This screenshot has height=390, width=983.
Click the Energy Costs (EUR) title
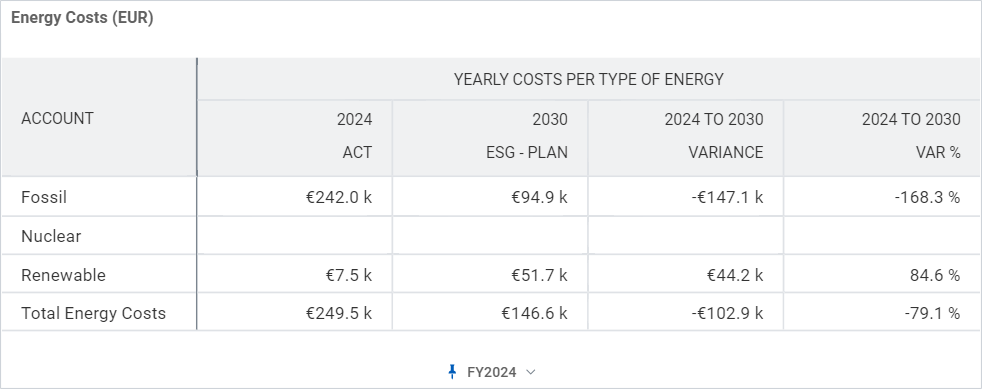[82, 18]
